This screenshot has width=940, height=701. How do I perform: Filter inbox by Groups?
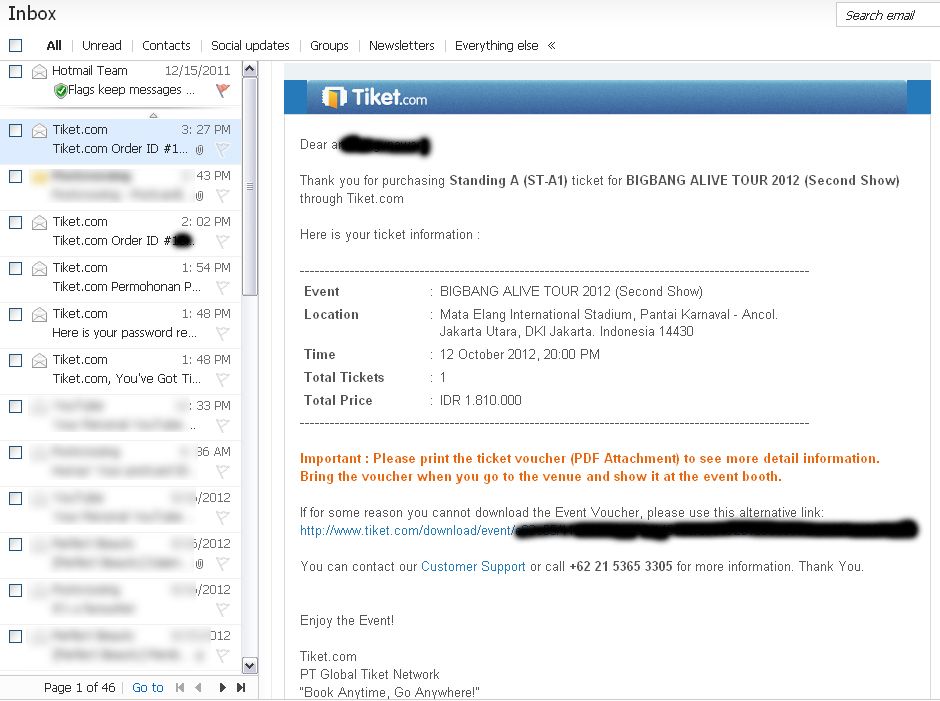(x=329, y=46)
